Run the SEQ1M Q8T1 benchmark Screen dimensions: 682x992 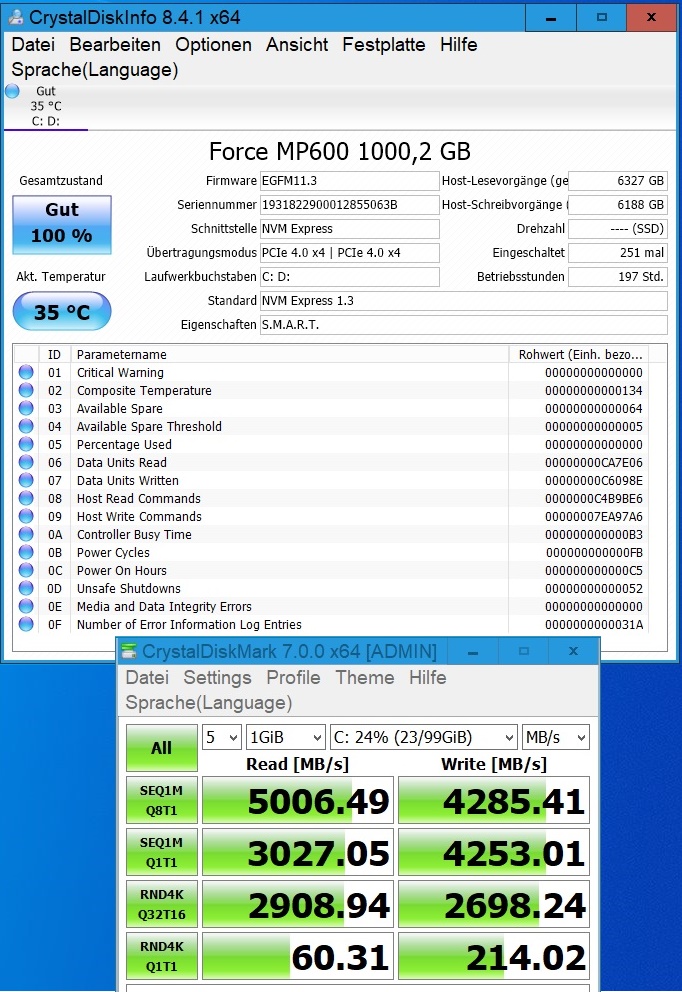click(161, 800)
